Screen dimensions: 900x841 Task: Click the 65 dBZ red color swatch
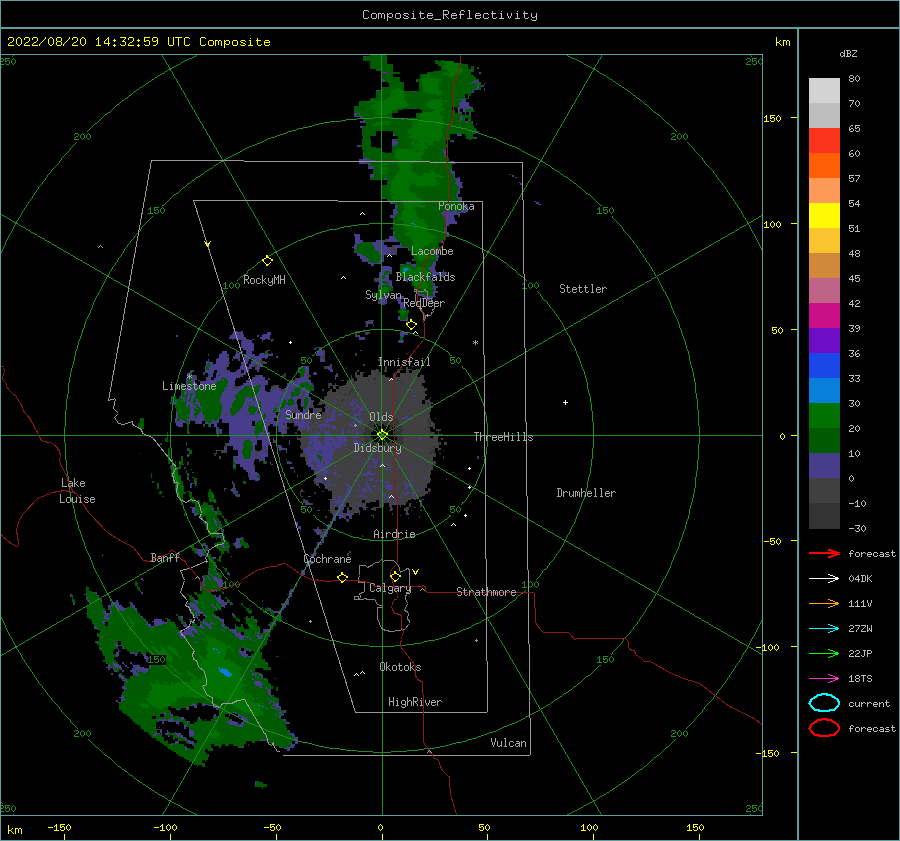tap(824, 141)
